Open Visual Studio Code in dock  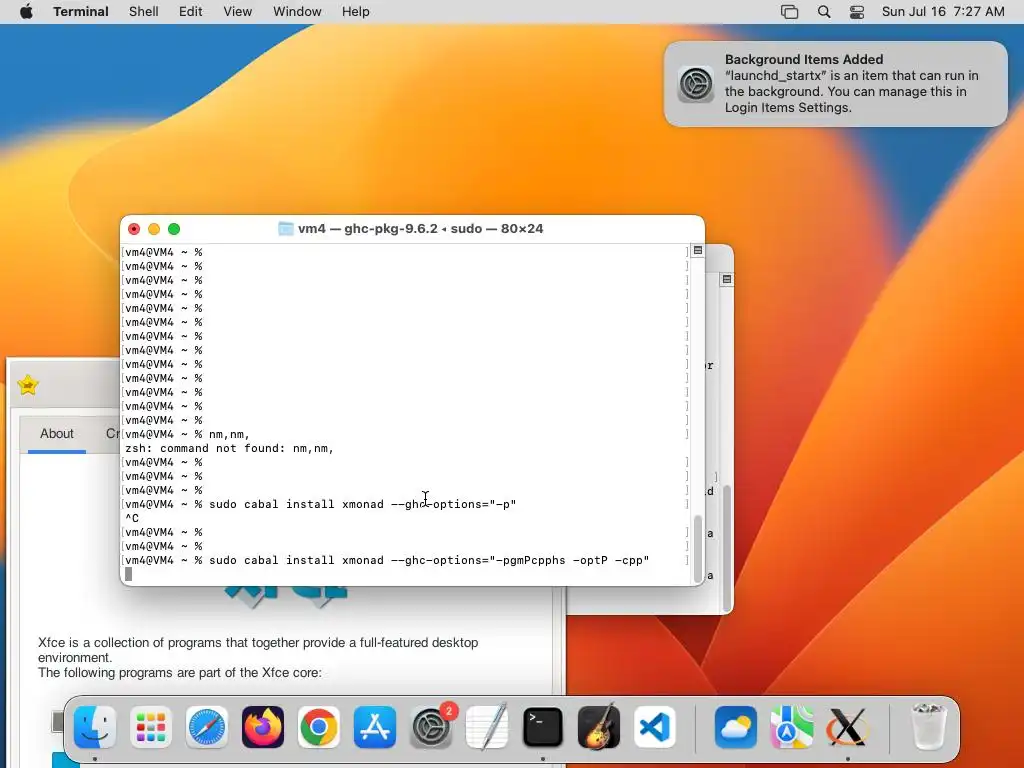click(x=655, y=727)
